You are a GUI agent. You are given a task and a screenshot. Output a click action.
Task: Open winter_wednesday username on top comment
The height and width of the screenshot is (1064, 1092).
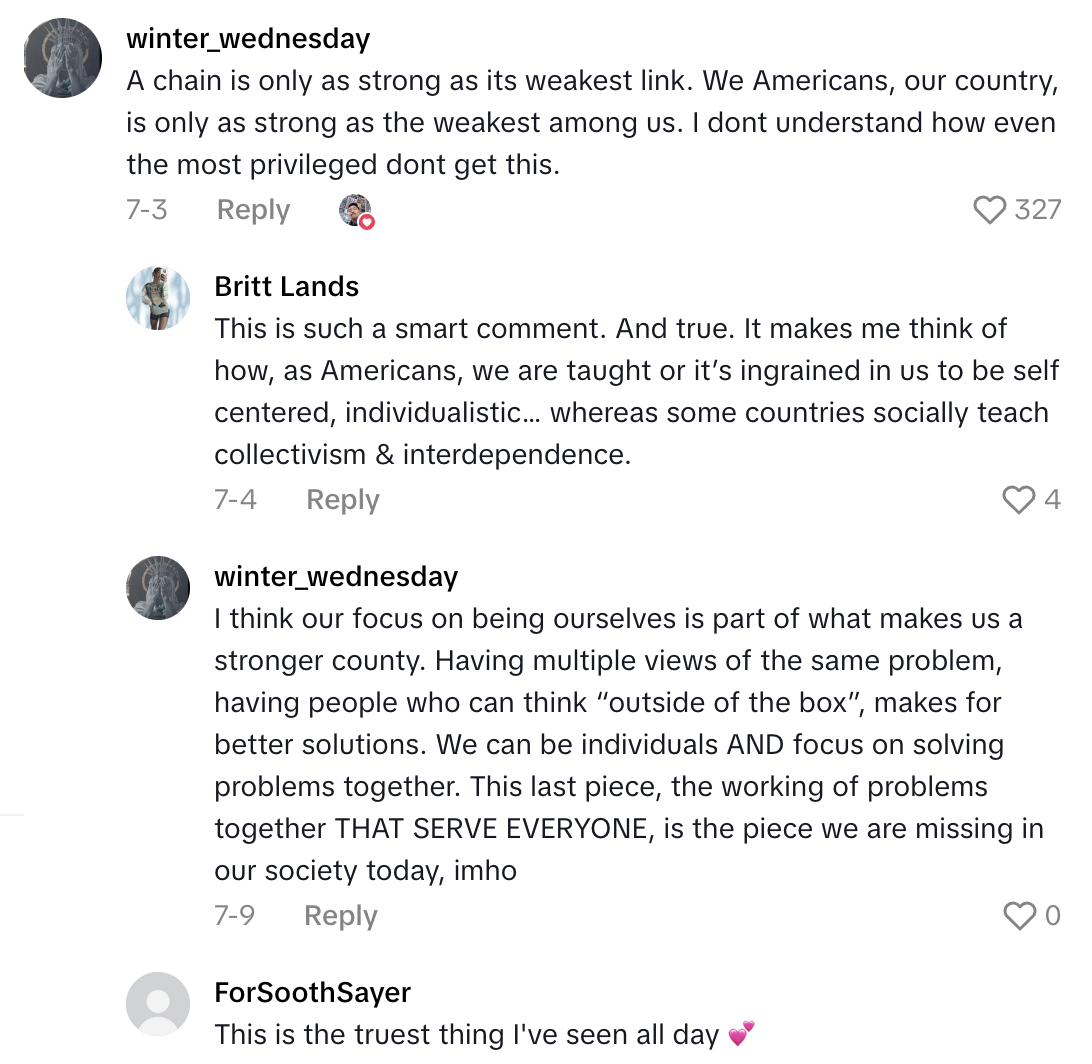(x=248, y=39)
